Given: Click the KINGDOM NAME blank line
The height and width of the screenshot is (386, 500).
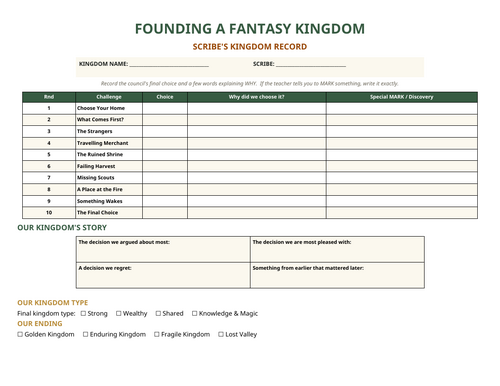Looking at the screenshot, I should (169, 64).
